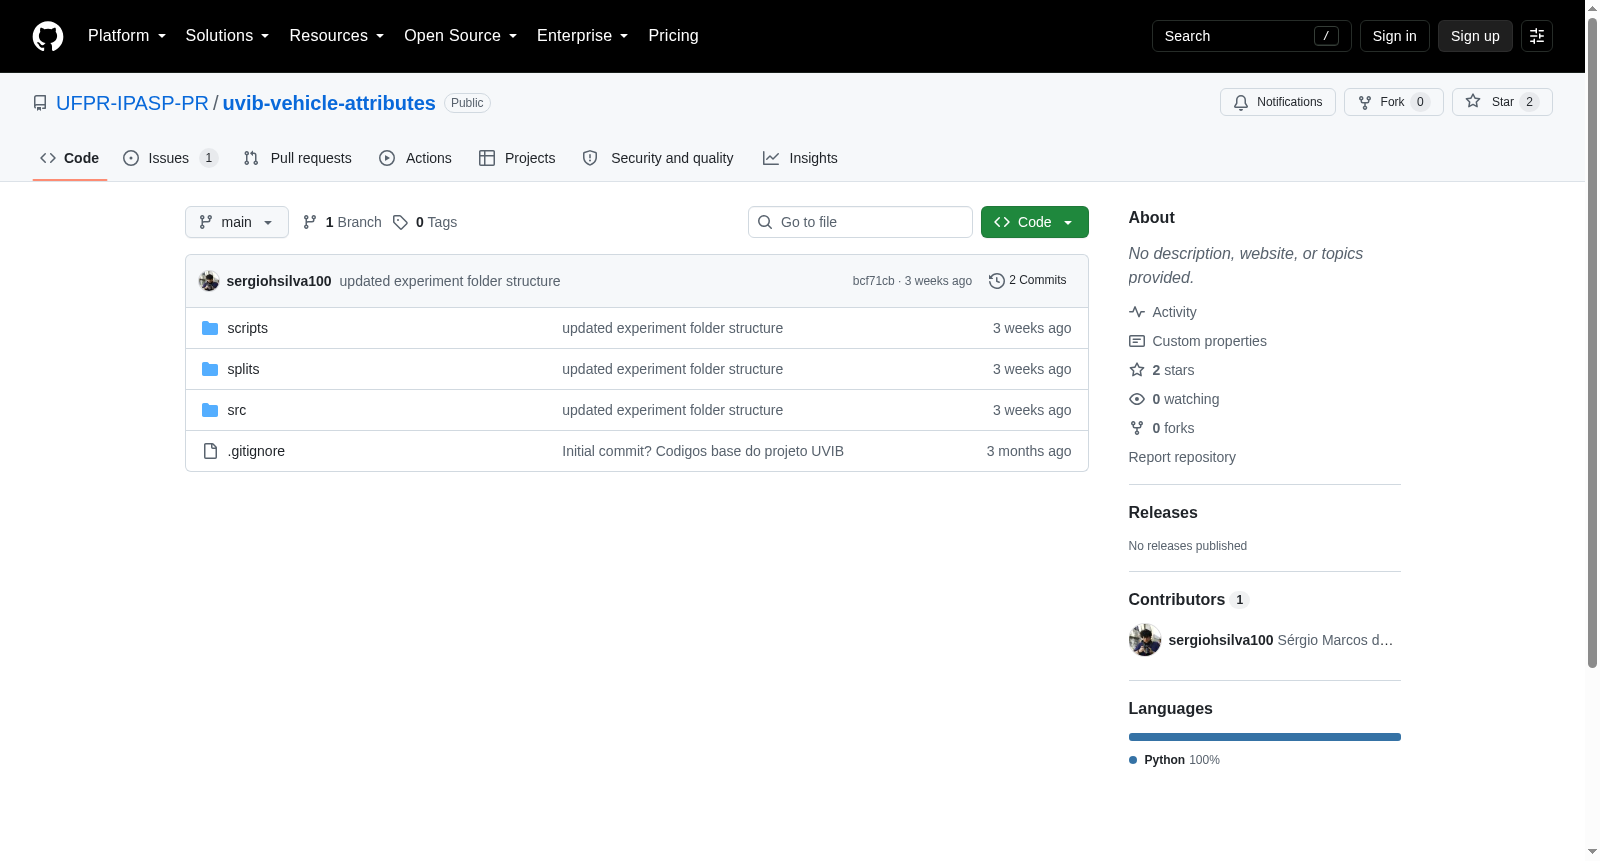Click the Custom properties note icon
The image size is (1600, 861).
click(1137, 341)
